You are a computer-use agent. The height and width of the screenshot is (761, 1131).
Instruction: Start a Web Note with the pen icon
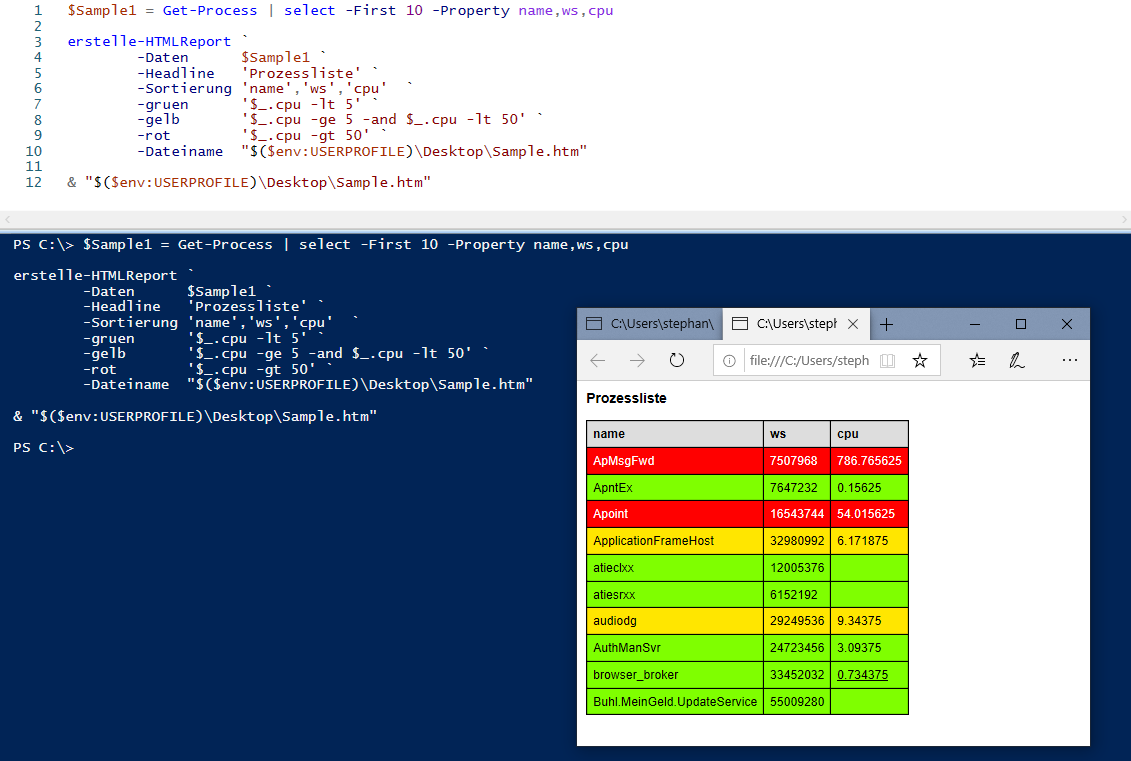(1017, 361)
